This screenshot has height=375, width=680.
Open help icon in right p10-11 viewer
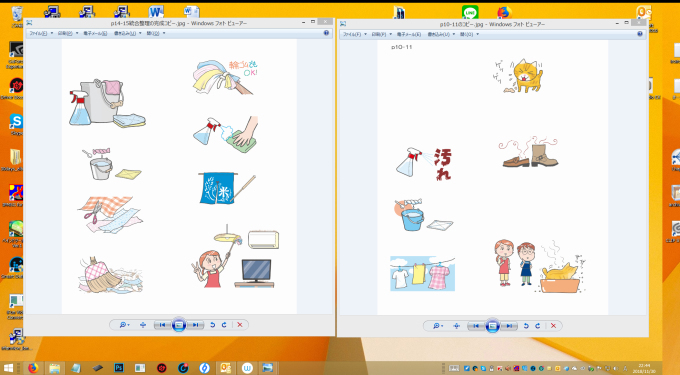[x=640, y=34]
